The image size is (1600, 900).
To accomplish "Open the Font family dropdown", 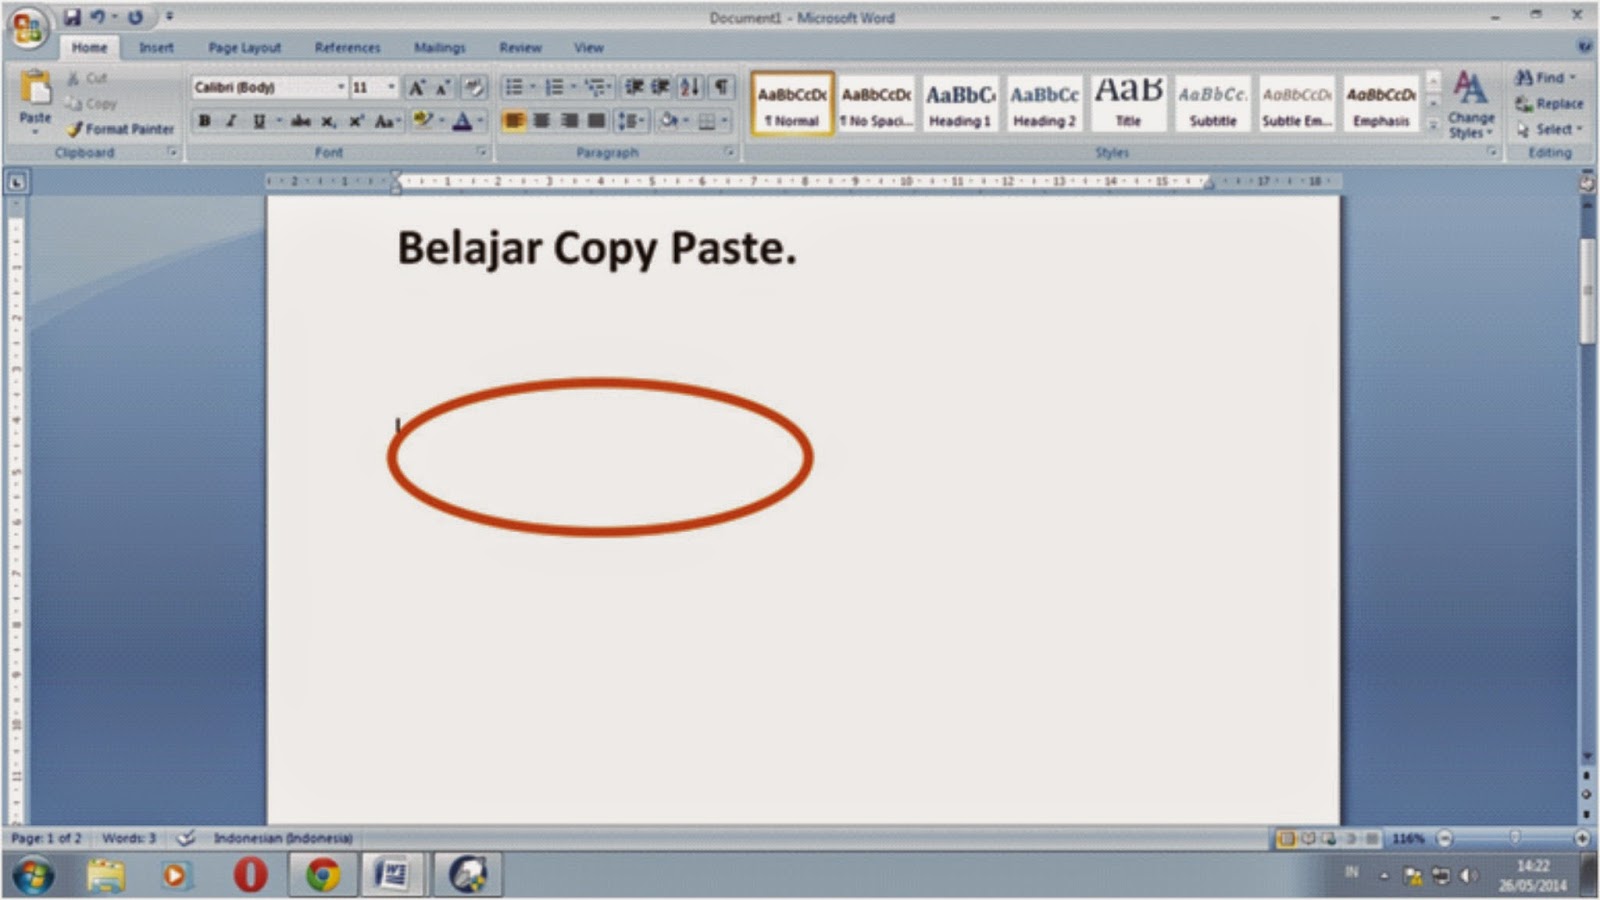I will [x=341, y=86].
